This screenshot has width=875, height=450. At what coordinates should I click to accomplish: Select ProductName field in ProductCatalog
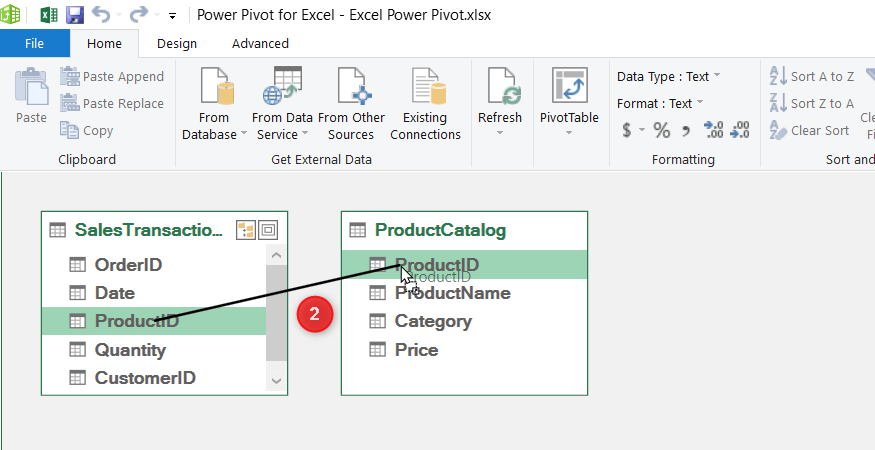(464, 293)
